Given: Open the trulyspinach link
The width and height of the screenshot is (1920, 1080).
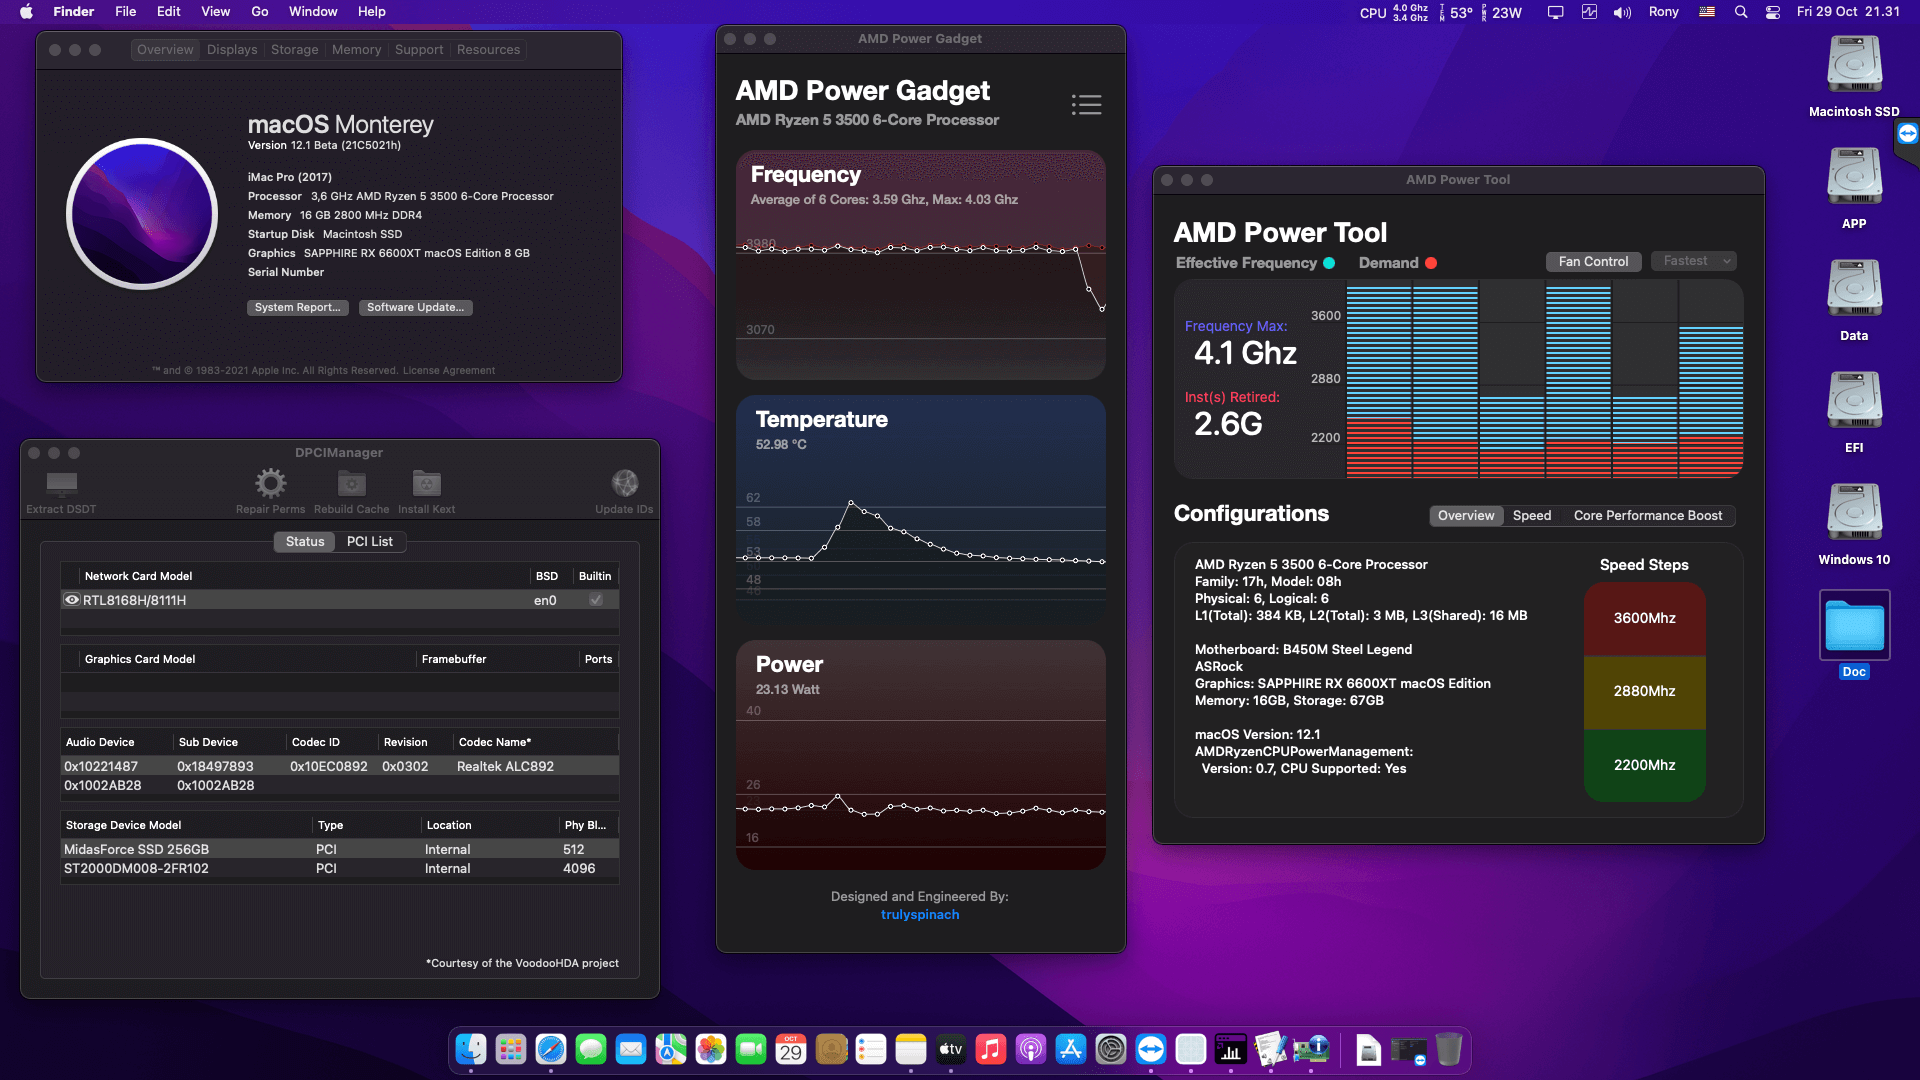Looking at the screenshot, I should (920, 915).
